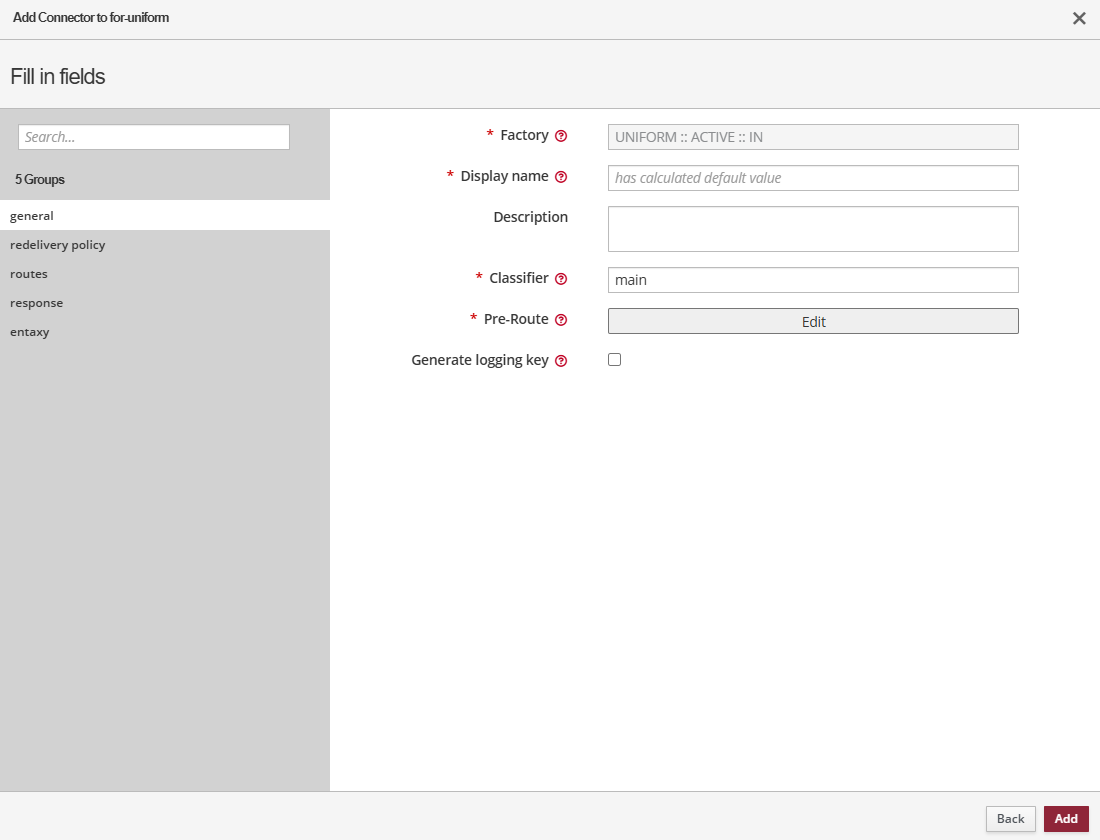Click help icon beside Pre-Route
Viewport: 1100px width, 840px height.
tap(561, 320)
